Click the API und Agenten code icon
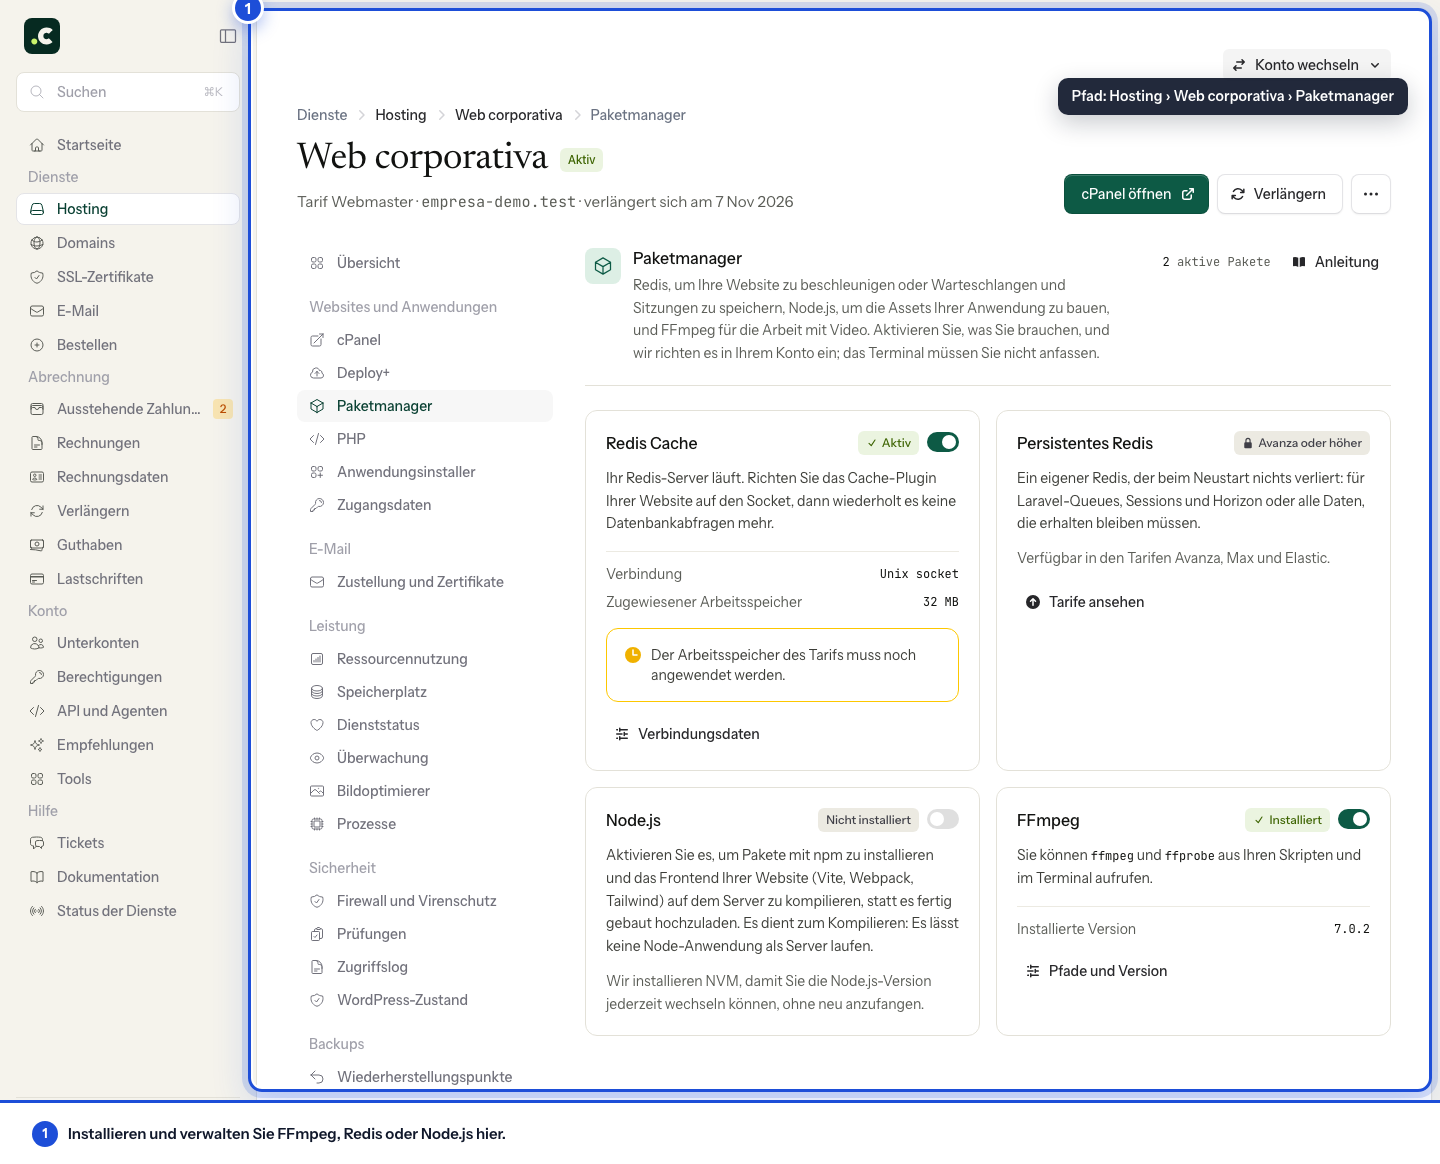The height and width of the screenshot is (1164, 1440). click(37, 711)
